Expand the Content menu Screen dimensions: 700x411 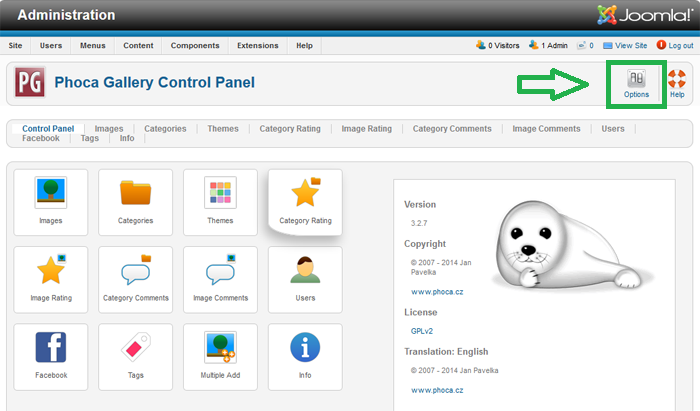click(x=138, y=46)
